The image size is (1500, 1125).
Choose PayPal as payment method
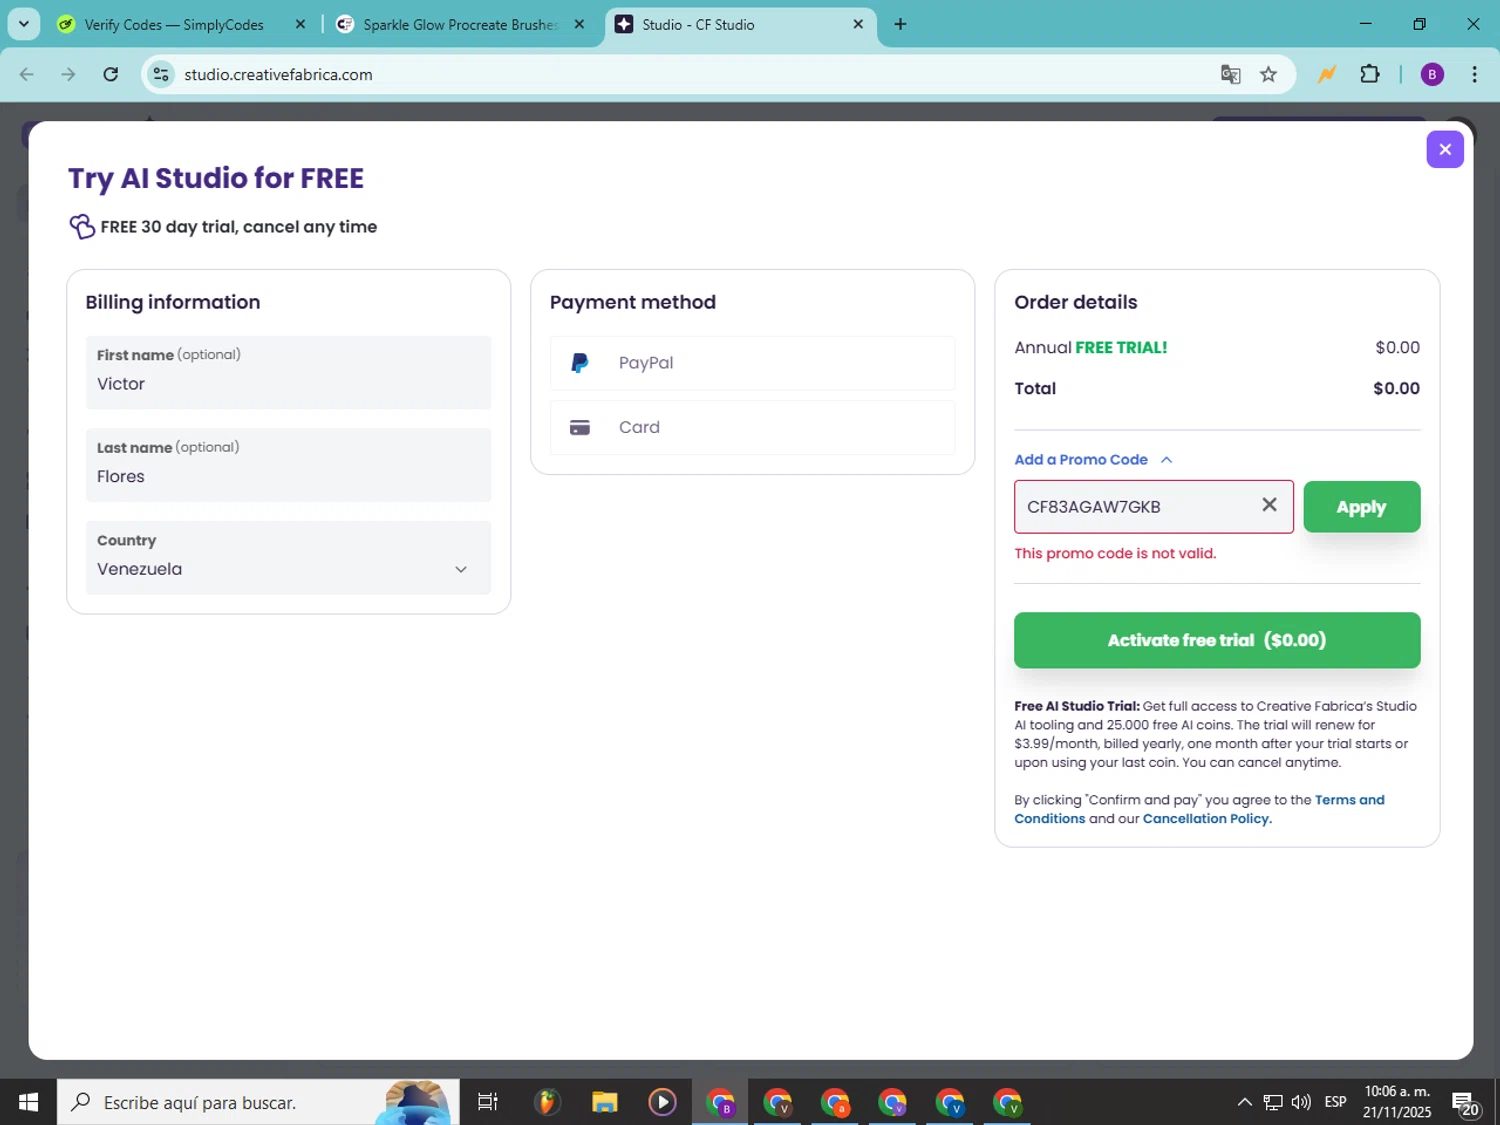tap(752, 363)
